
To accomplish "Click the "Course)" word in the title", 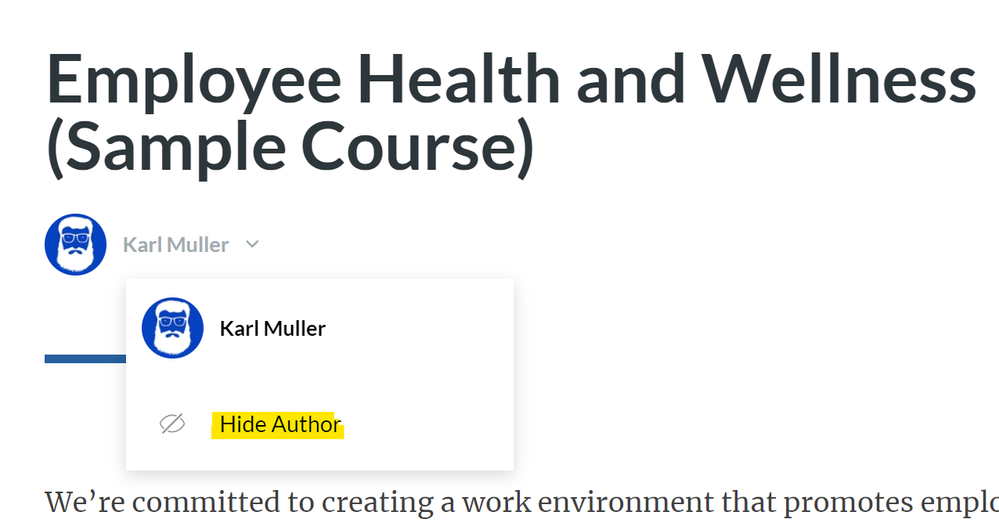I will pyautogui.click(x=420, y=150).
